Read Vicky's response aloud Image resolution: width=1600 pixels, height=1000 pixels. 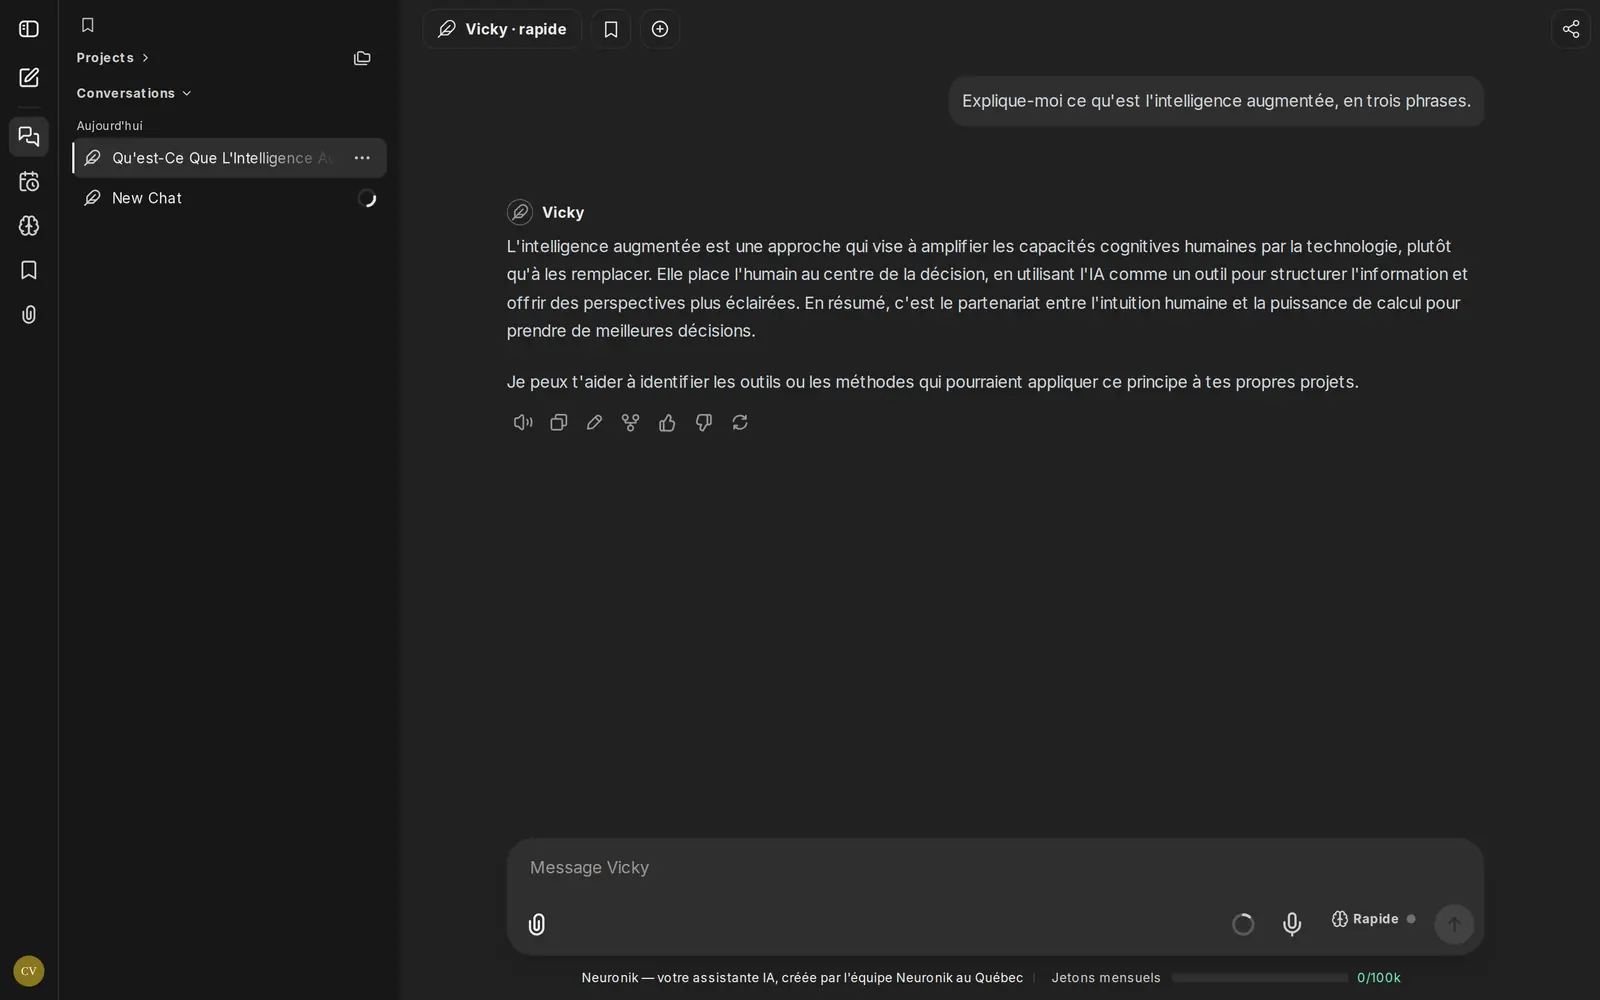point(523,423)
